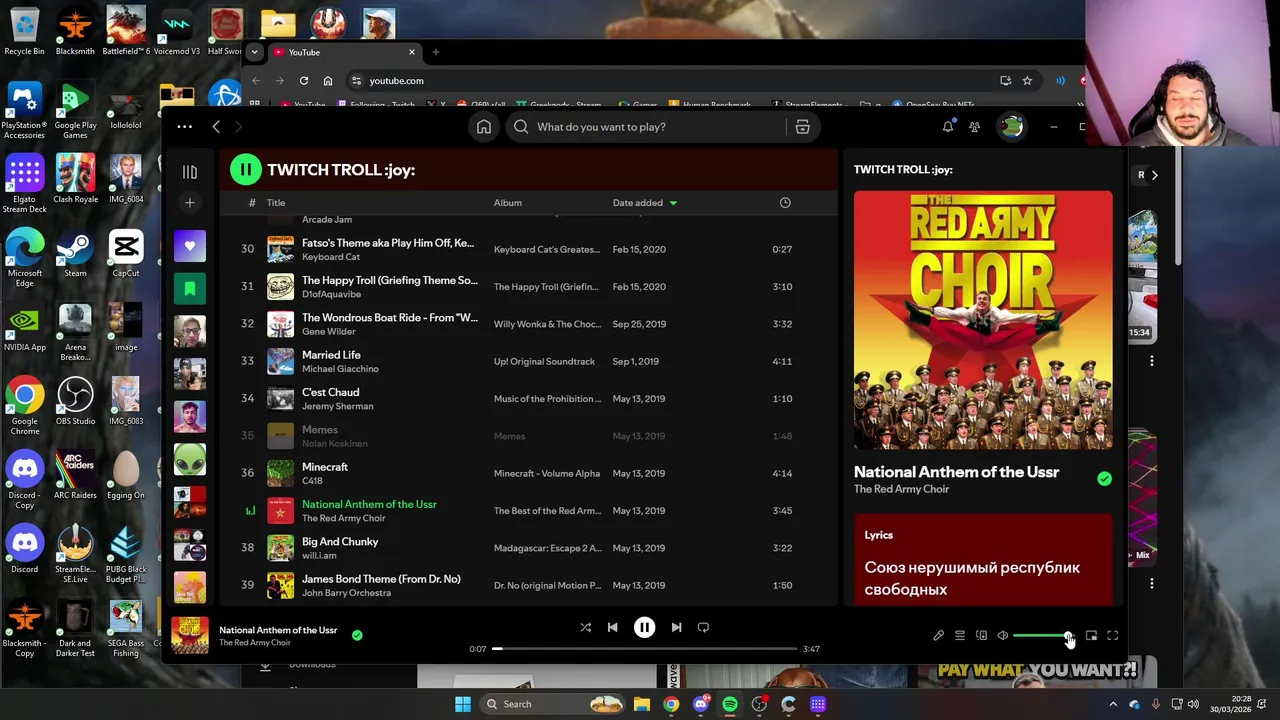Screen dimensions: 1280x720
Task: Toggle the lyrics microphone icon
Action: [x=938, y=636]
